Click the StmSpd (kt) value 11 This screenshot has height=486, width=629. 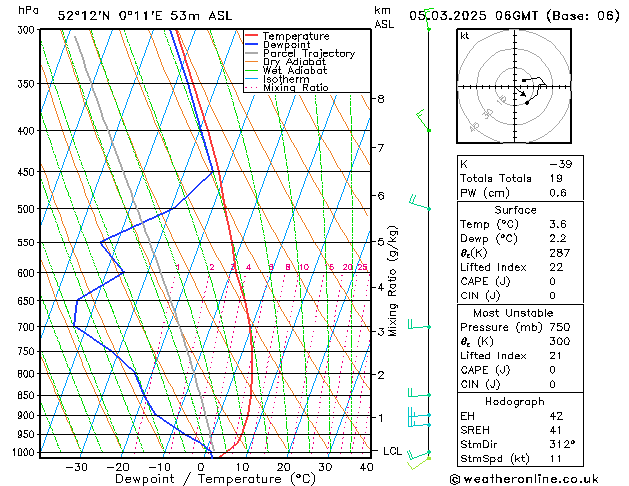pos(556,459)
